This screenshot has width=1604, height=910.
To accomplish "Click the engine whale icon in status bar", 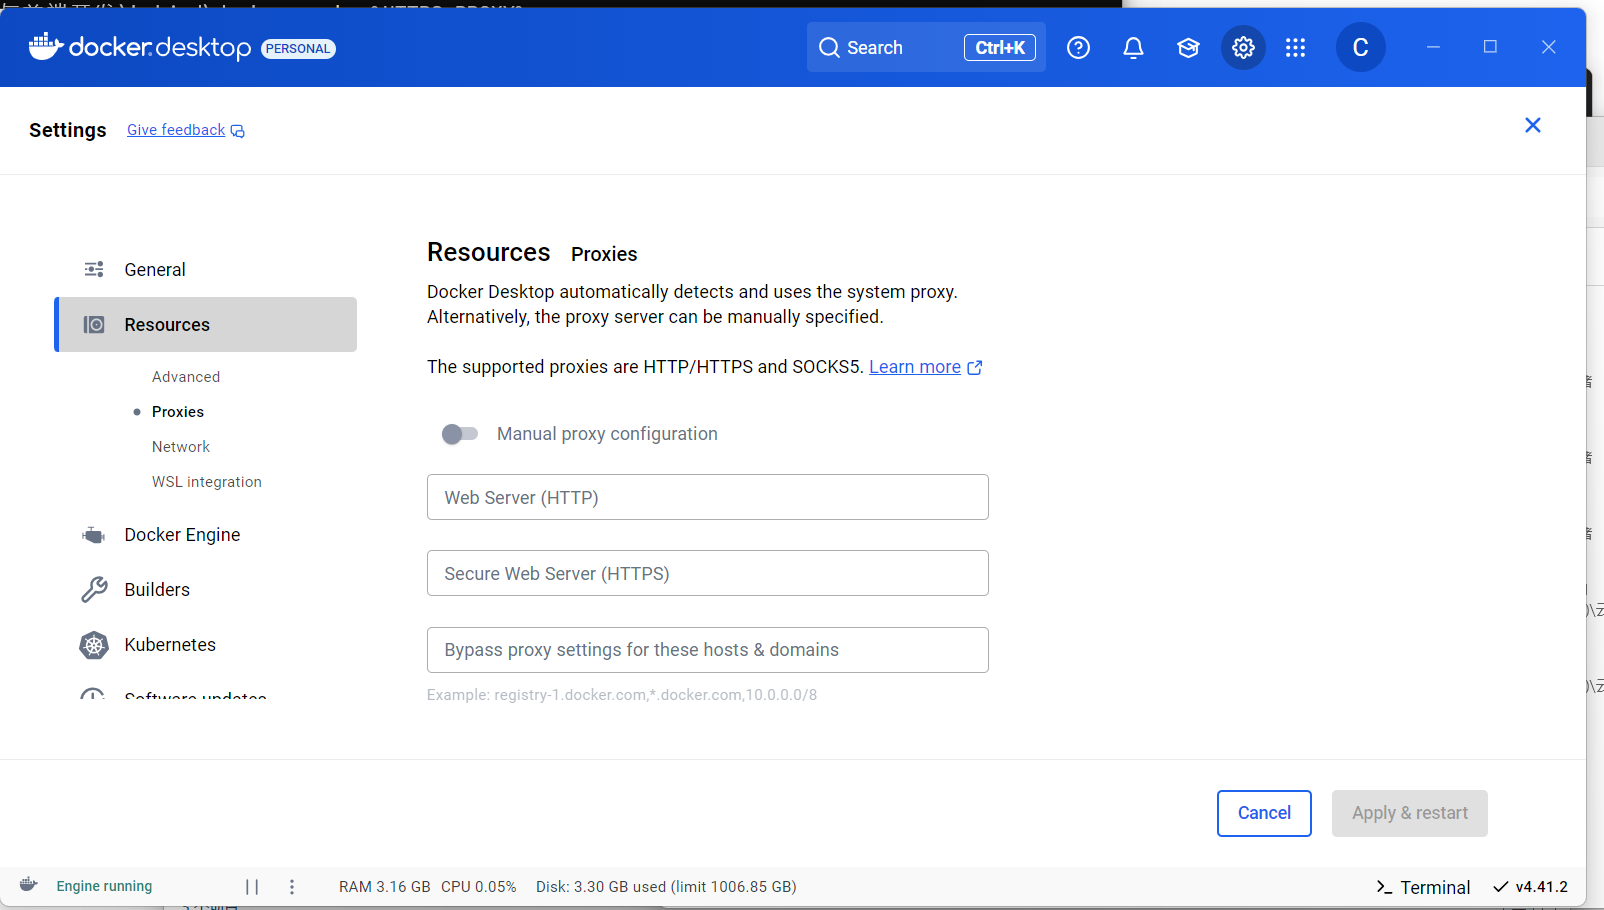I will click(x=29, y=884).
